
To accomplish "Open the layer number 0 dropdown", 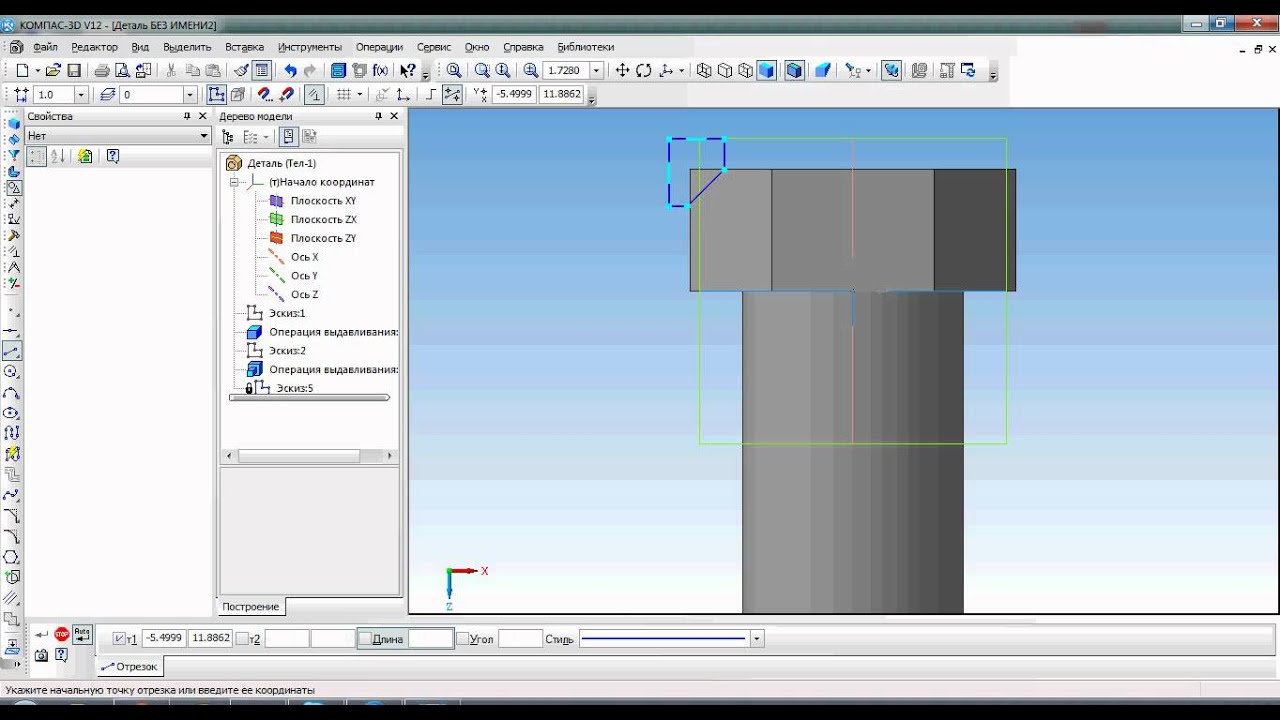I will 189,94.
